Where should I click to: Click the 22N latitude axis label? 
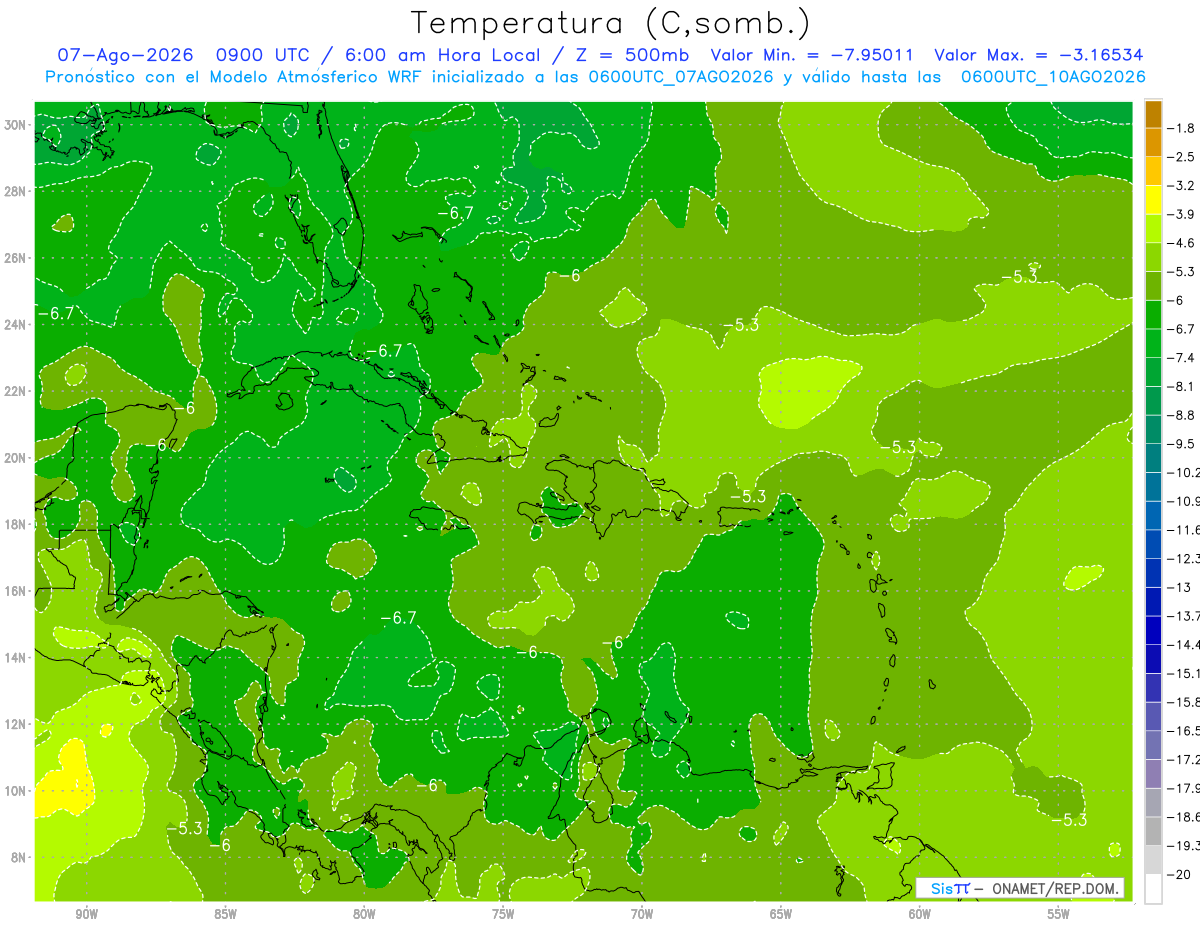(16, 391)
